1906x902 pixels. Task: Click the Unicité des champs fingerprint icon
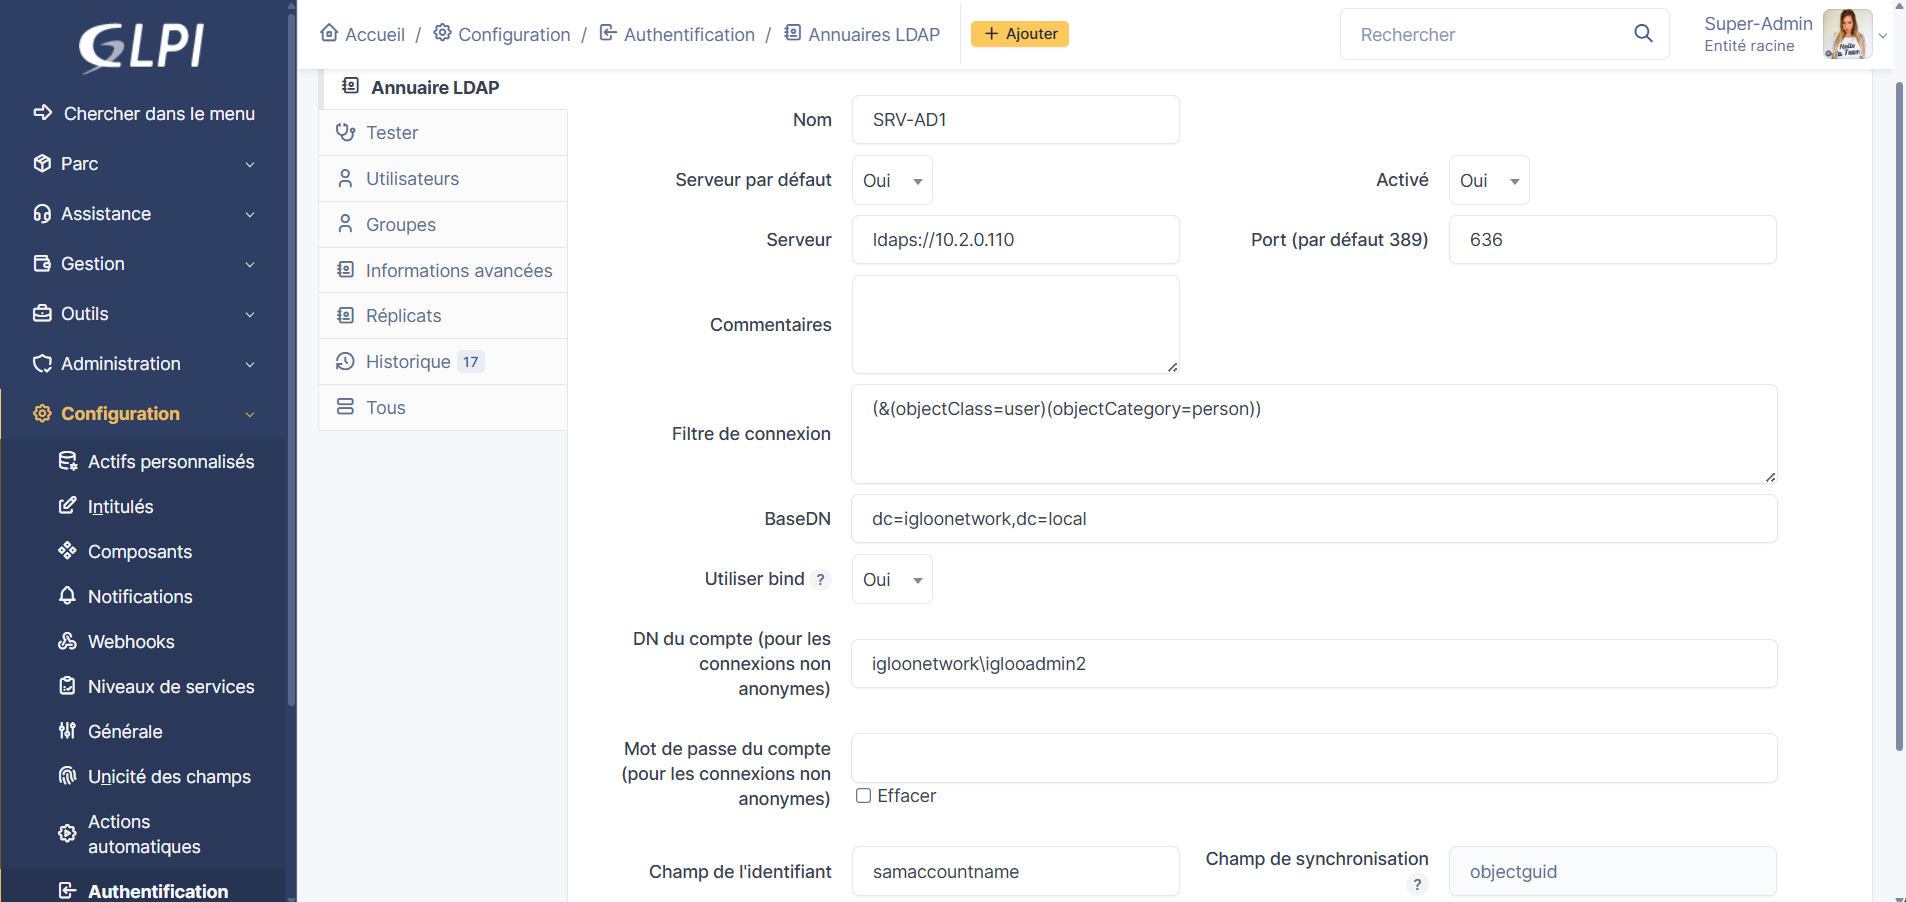(67, 776)
